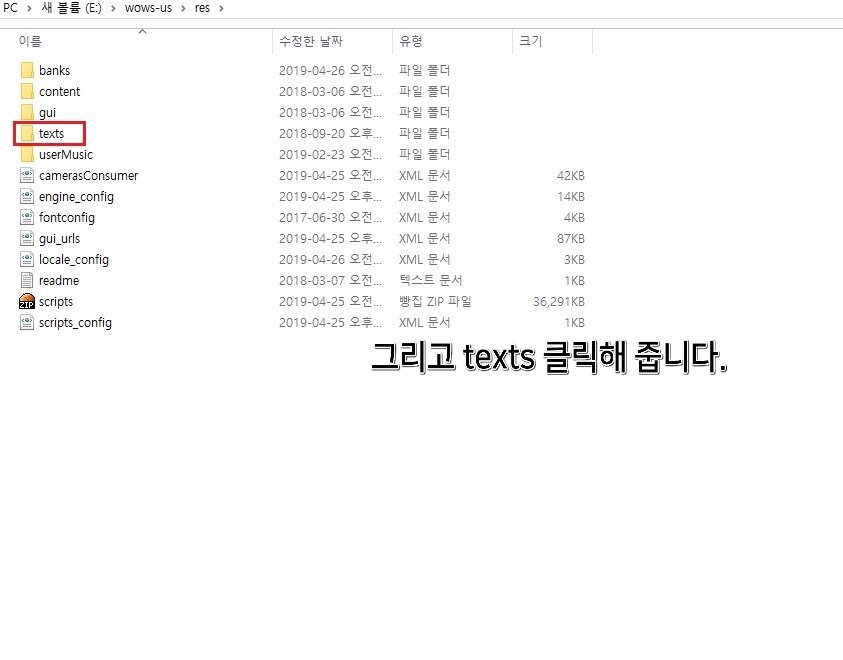843x660 pixels.
Task: Sort by the 크기 column header
Action: pyautogui.click(x=531, y=41)
